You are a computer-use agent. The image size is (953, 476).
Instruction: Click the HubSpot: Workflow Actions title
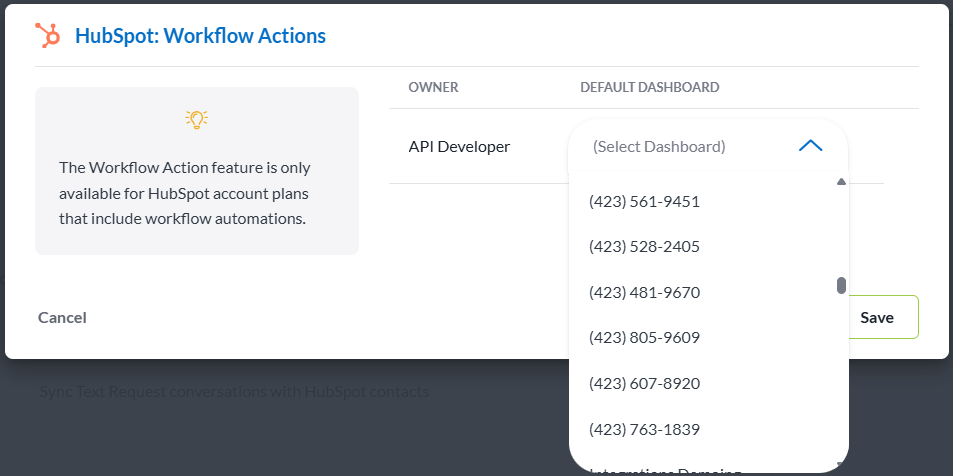coord(200,36)
